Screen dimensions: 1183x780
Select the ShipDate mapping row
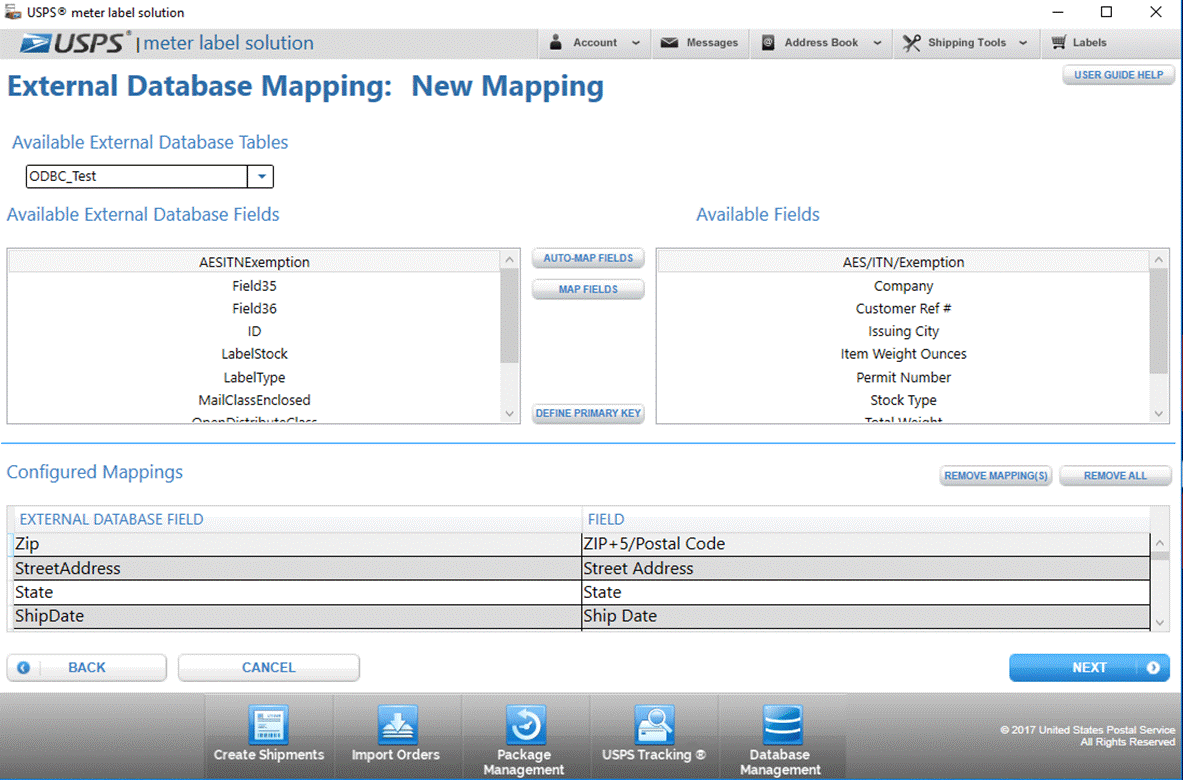click(x=581, y=616)
